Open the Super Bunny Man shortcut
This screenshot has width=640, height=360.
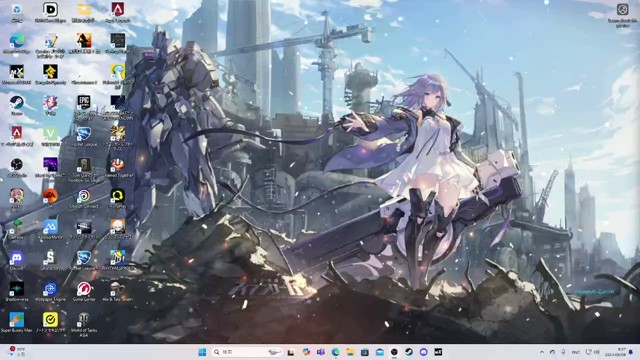[x=17, y=322]
